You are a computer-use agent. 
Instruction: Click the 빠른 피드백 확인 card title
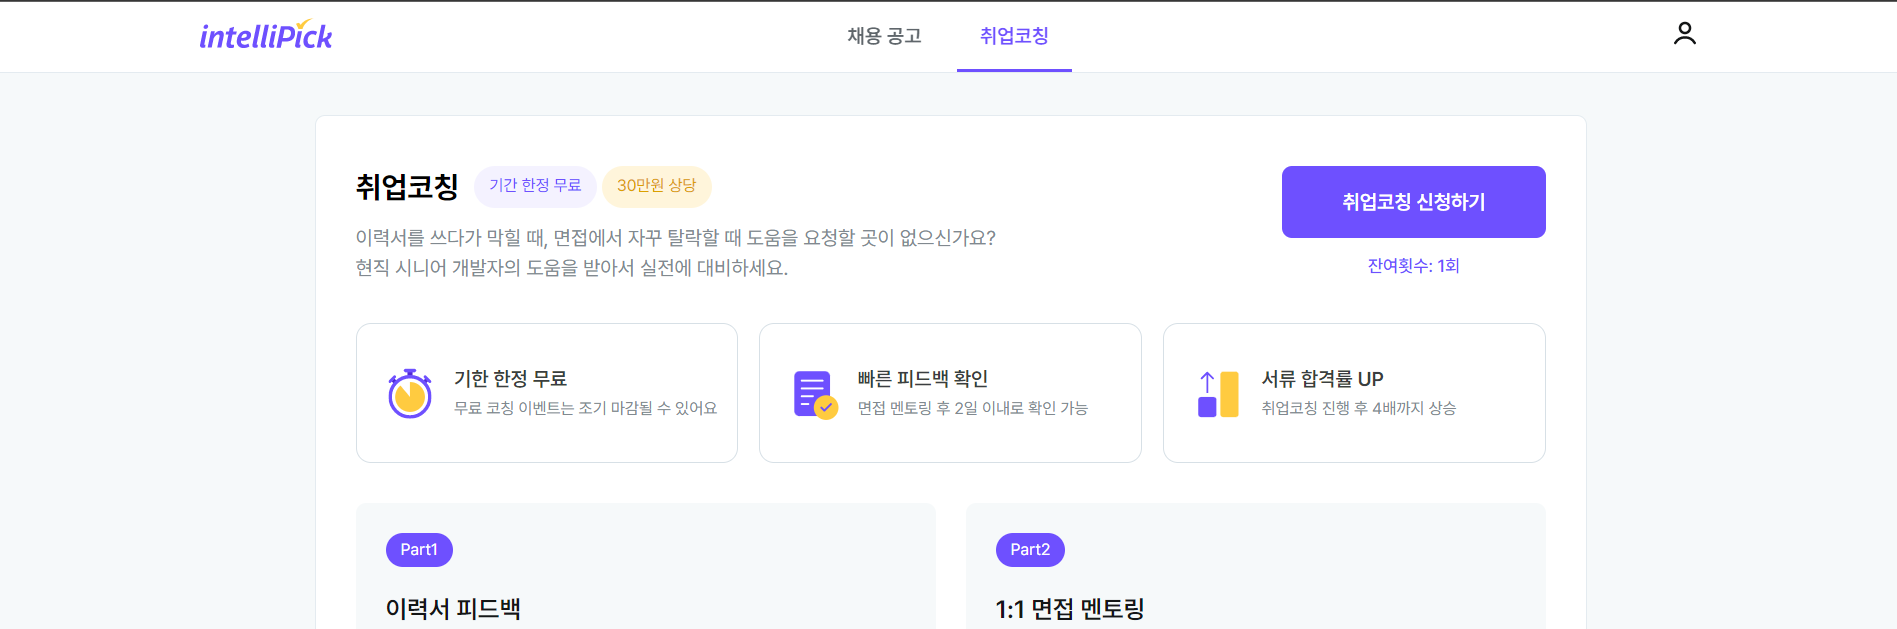pyautogui.click(x=923, y=379)
